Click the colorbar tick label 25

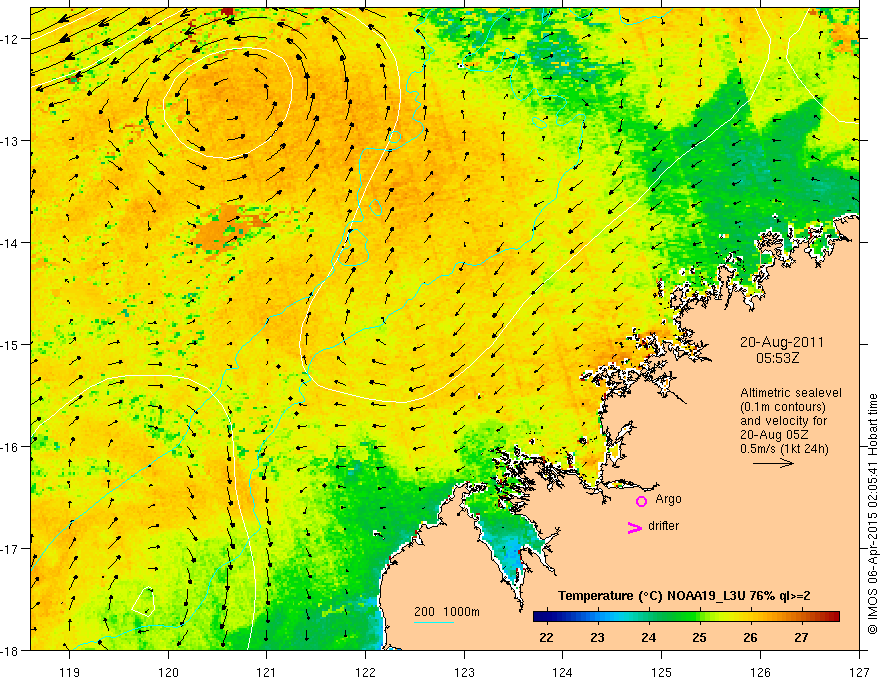699,637
